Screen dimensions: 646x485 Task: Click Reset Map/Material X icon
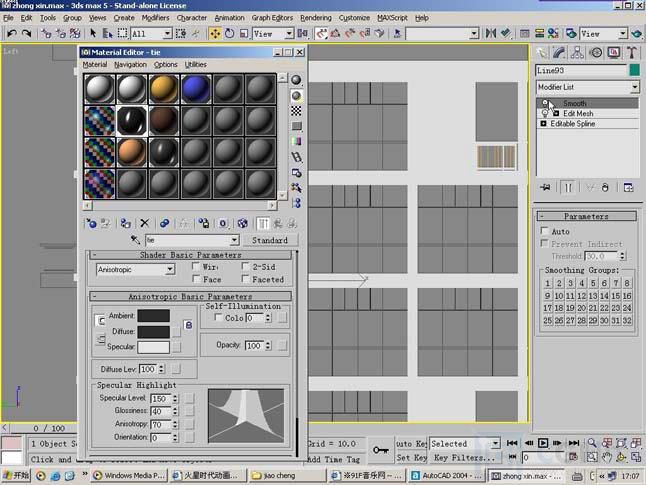point(145,223)
